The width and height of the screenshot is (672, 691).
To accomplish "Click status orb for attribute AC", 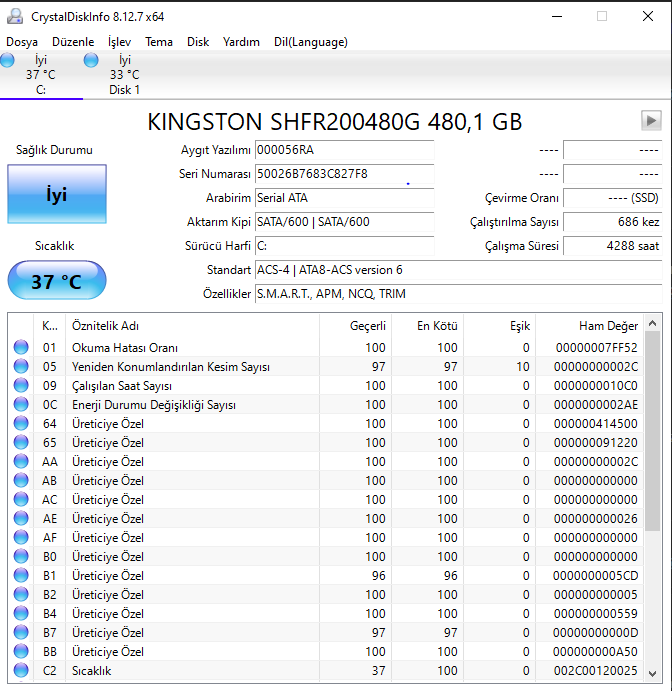I will pos(21,499).
